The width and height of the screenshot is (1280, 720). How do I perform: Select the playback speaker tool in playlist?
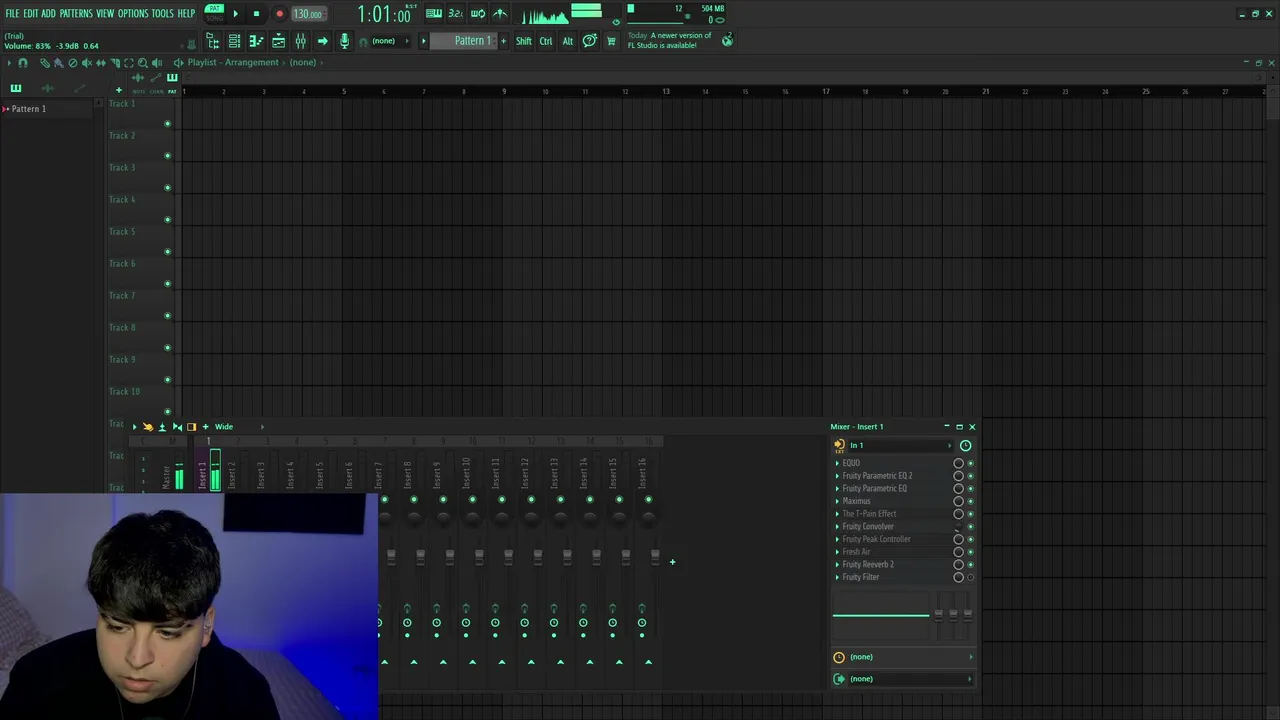pyautogui.click(x=157, y=62)
